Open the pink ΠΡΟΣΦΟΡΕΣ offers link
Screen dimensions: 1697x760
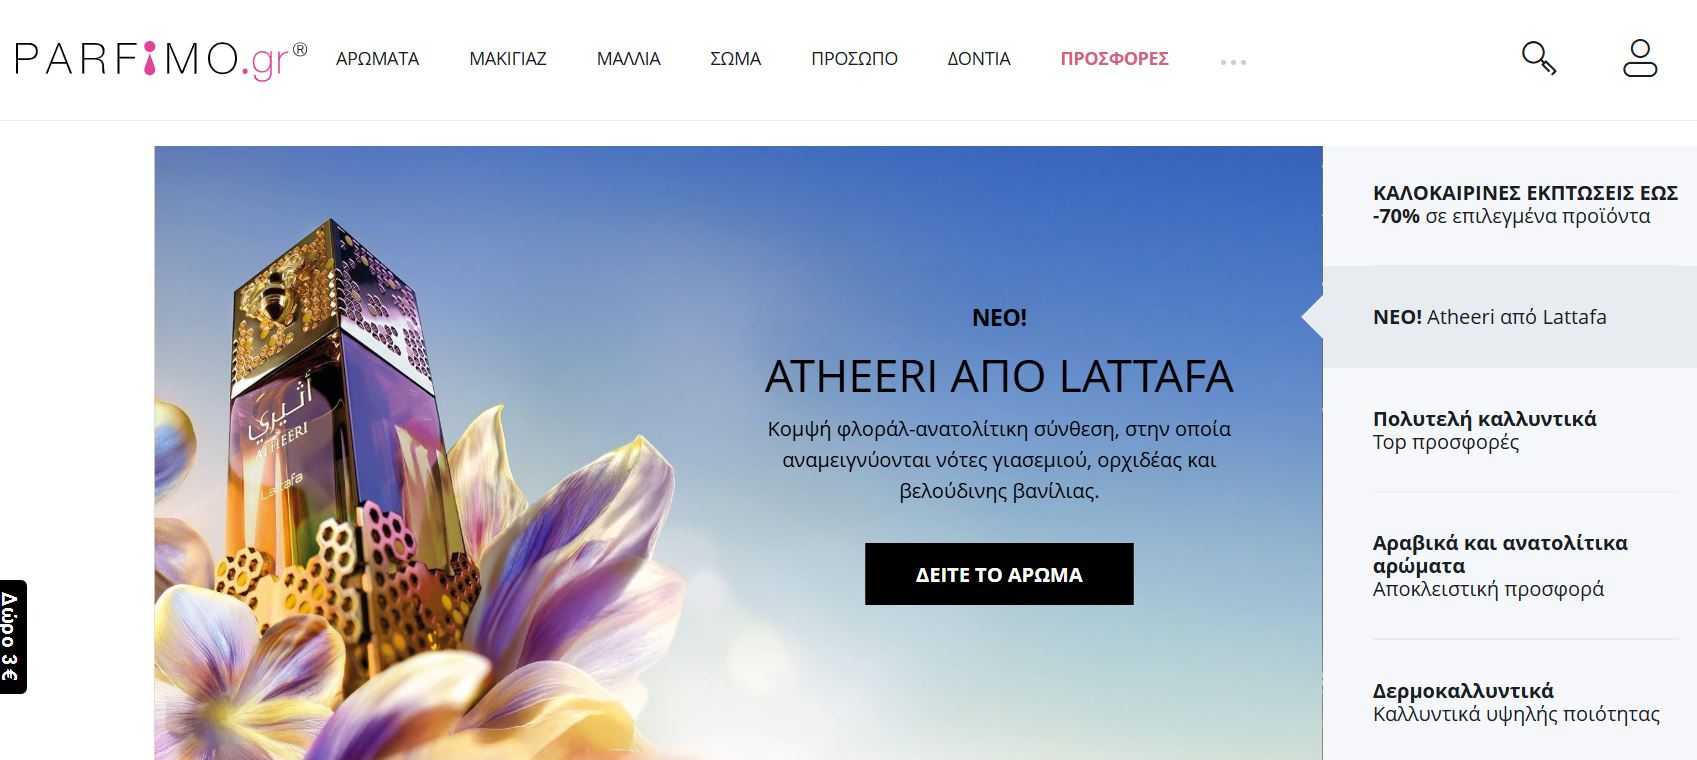click(x=1114, y=59)
